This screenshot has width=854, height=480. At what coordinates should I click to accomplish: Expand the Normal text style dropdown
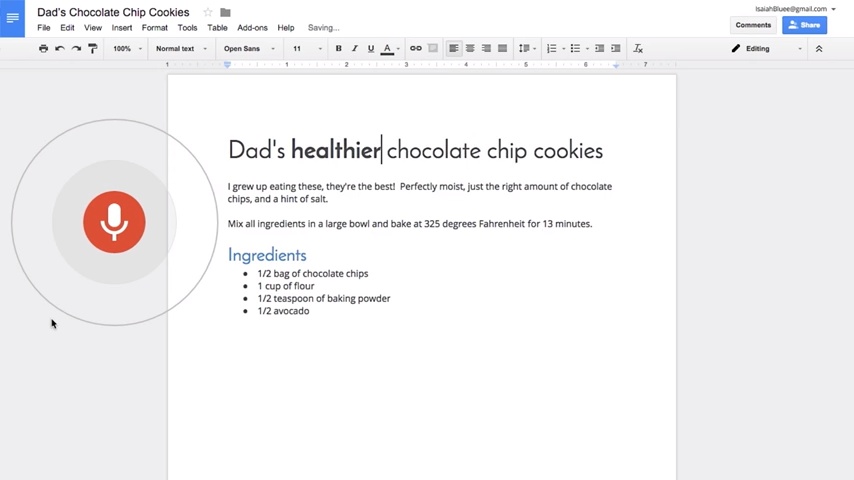pyautogui.click(x=180, y=48)
